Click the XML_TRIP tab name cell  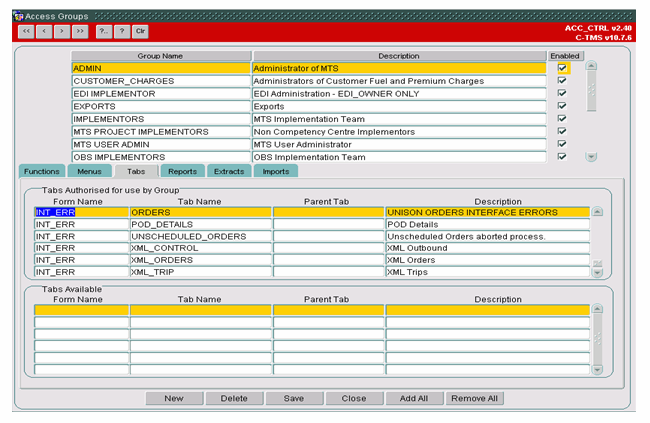pos(201,272)
